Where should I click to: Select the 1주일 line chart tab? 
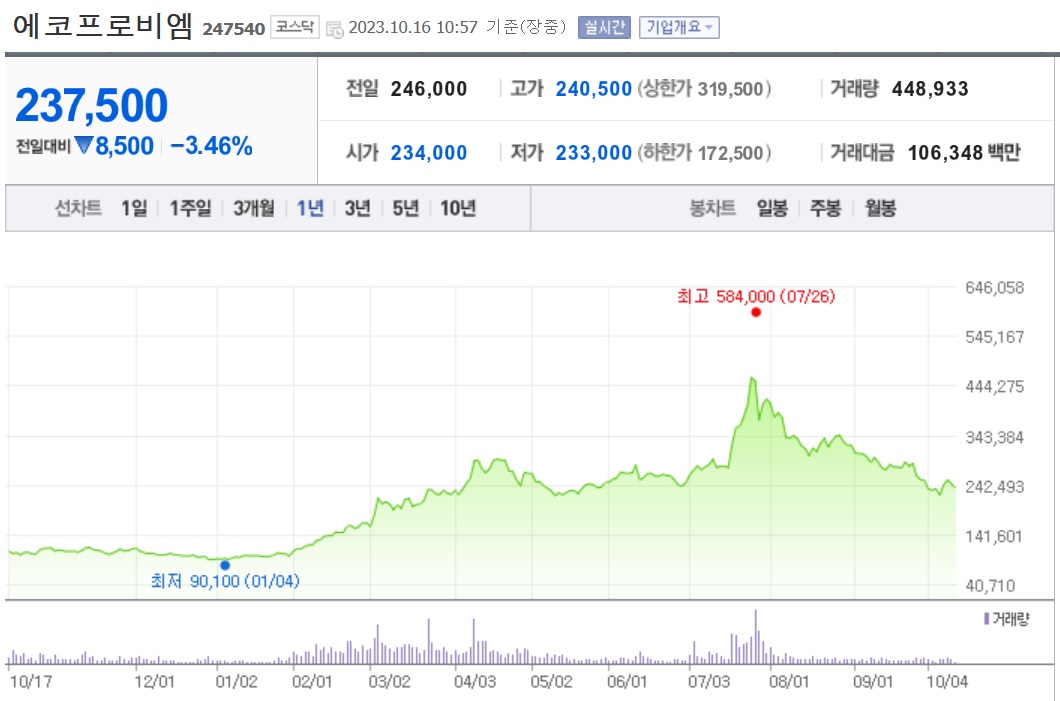190,208
